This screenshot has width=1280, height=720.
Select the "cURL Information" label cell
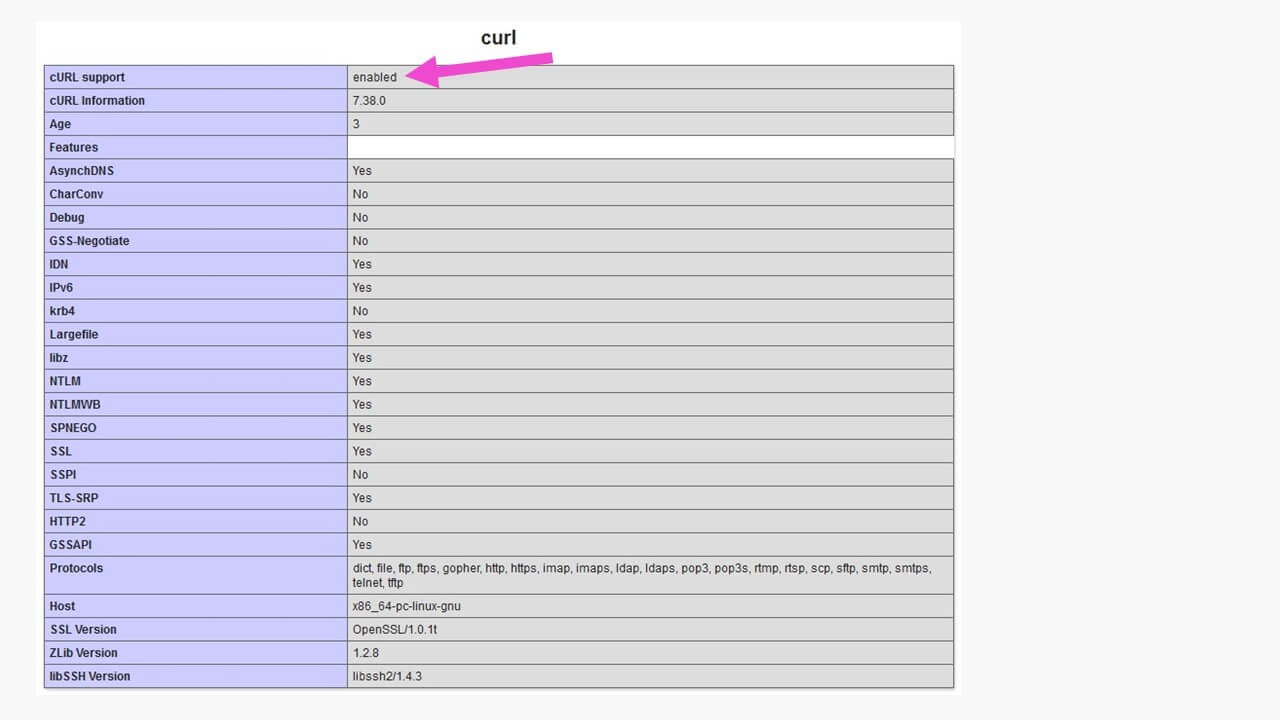pos(196,100)
